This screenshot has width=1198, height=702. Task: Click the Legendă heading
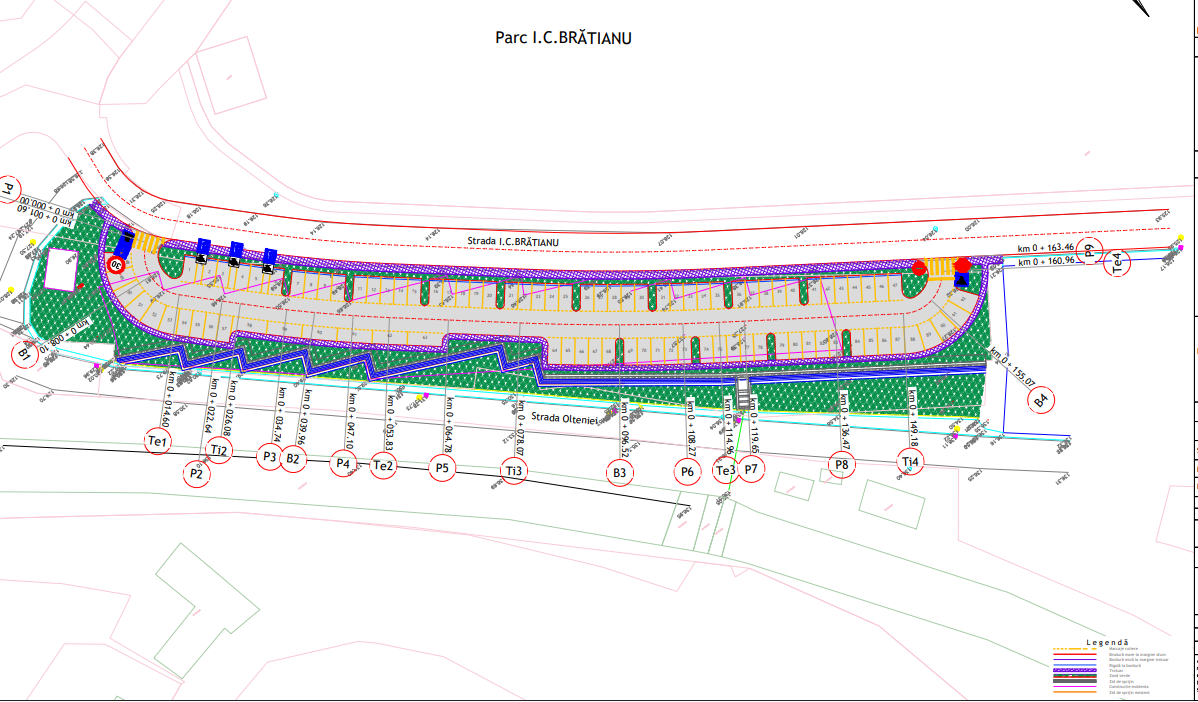1106,642
